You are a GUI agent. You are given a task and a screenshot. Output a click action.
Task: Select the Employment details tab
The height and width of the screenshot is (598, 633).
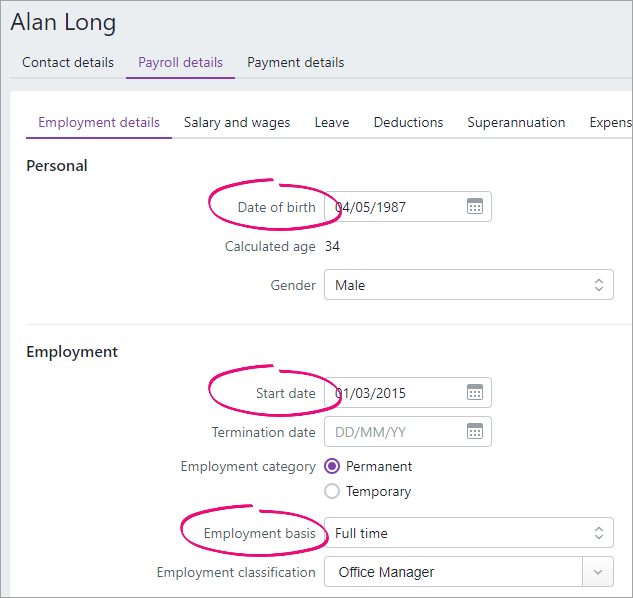(x=99, y=122)
